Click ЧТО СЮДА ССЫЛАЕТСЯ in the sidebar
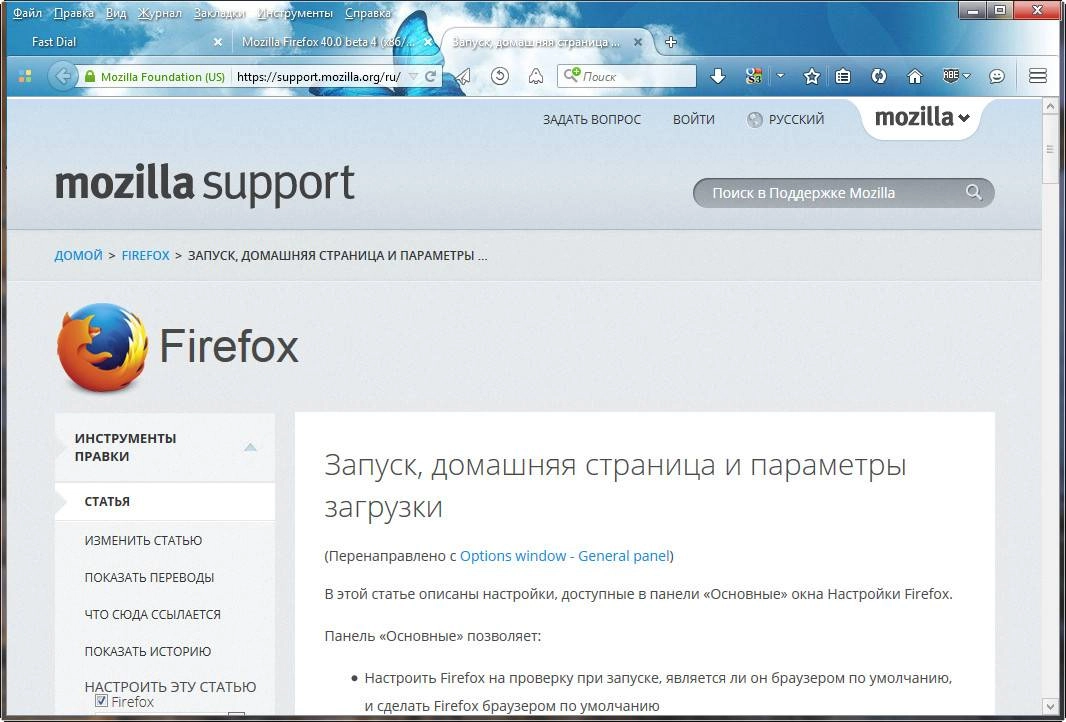Viewport: 1066px width, 722px height. (152, 615)
